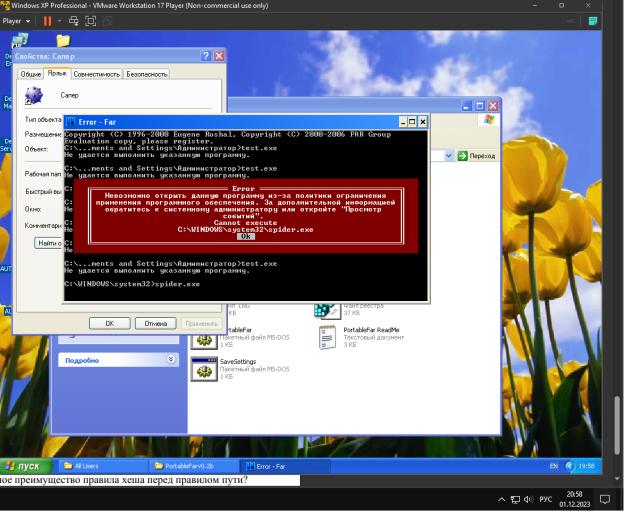Show hidden icons in Windows host system tray
The width and height of the screenshot is (624, 511).
click(501, 499)
